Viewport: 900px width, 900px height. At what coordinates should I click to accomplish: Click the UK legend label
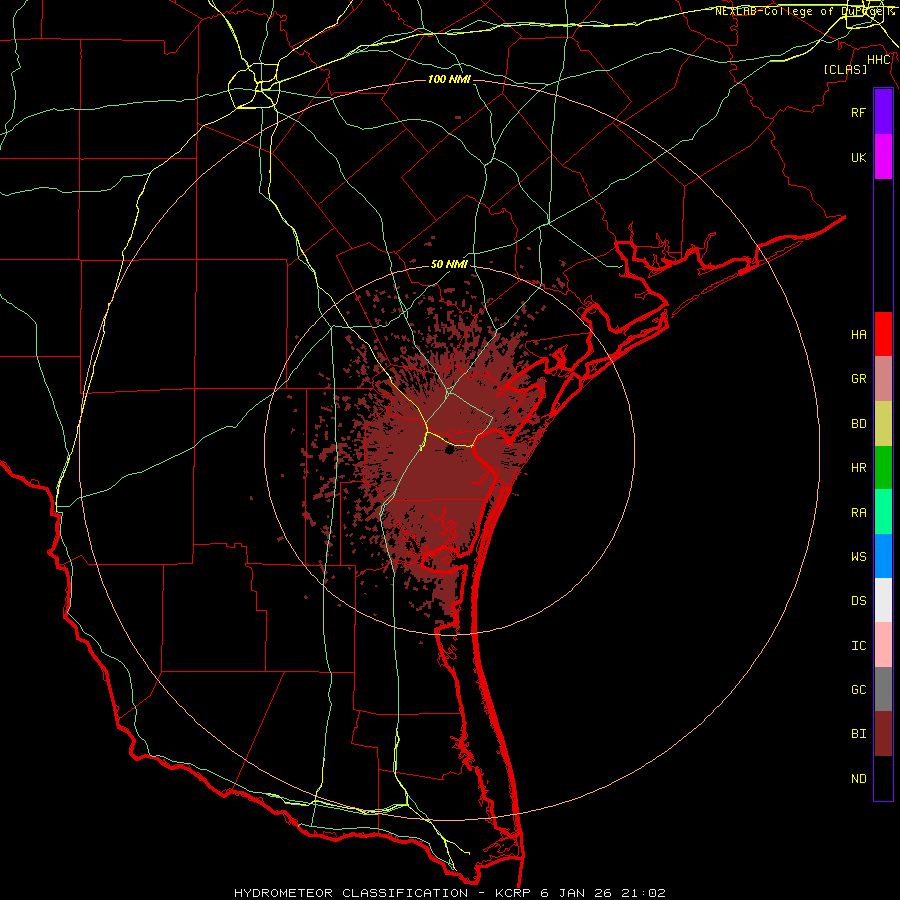(858, 157)
